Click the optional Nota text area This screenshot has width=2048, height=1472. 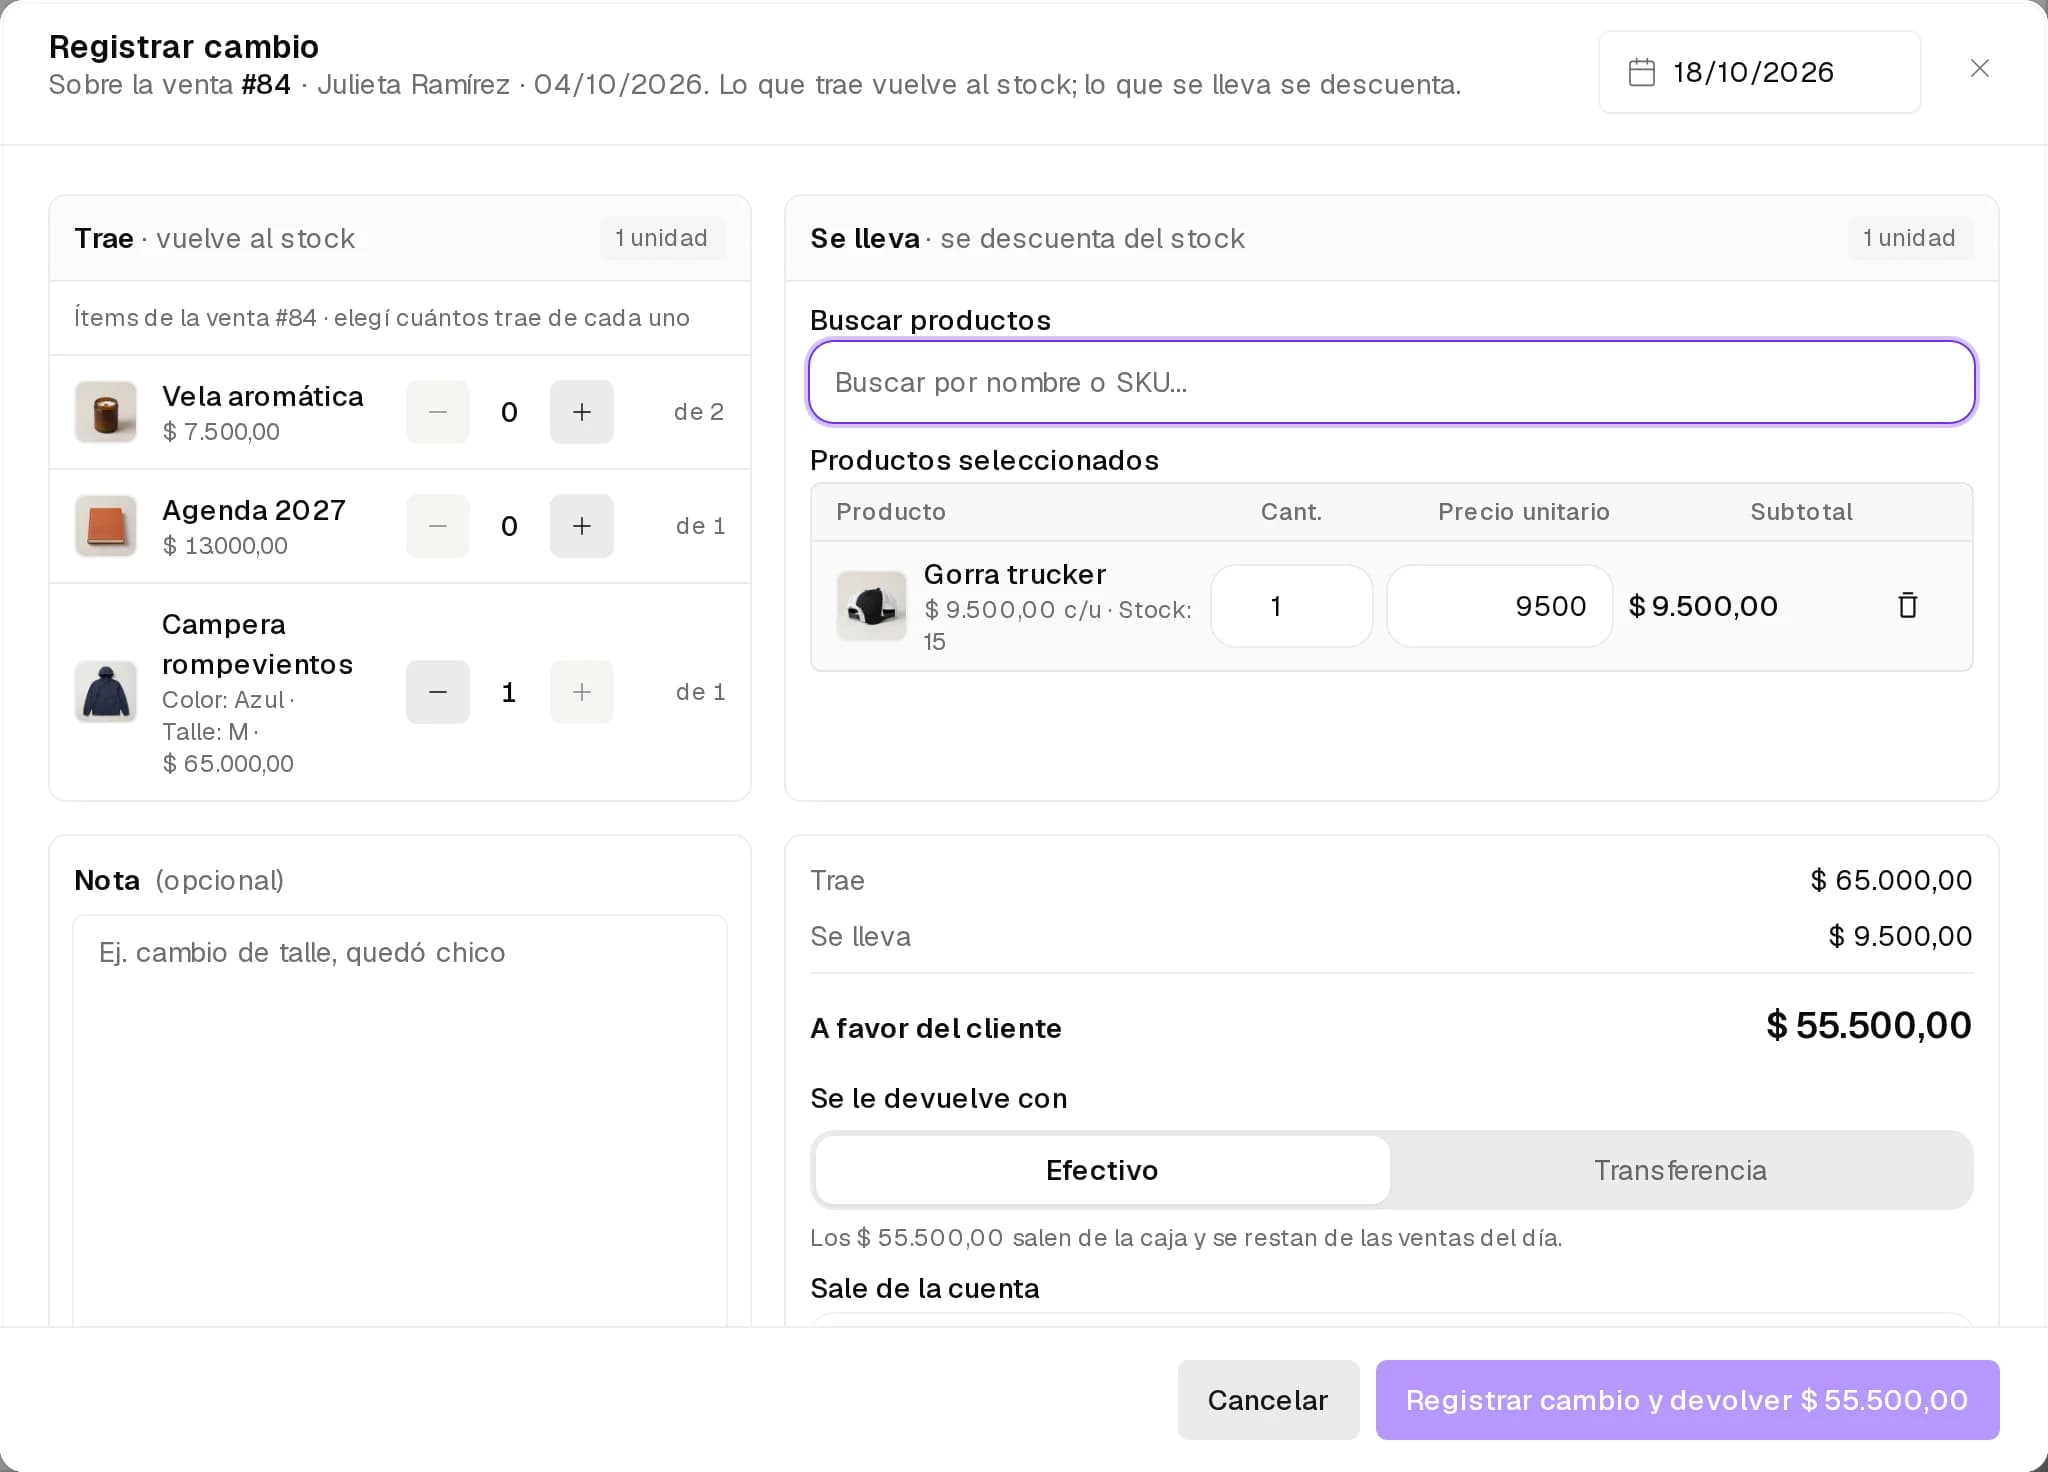pos(400,1120)
